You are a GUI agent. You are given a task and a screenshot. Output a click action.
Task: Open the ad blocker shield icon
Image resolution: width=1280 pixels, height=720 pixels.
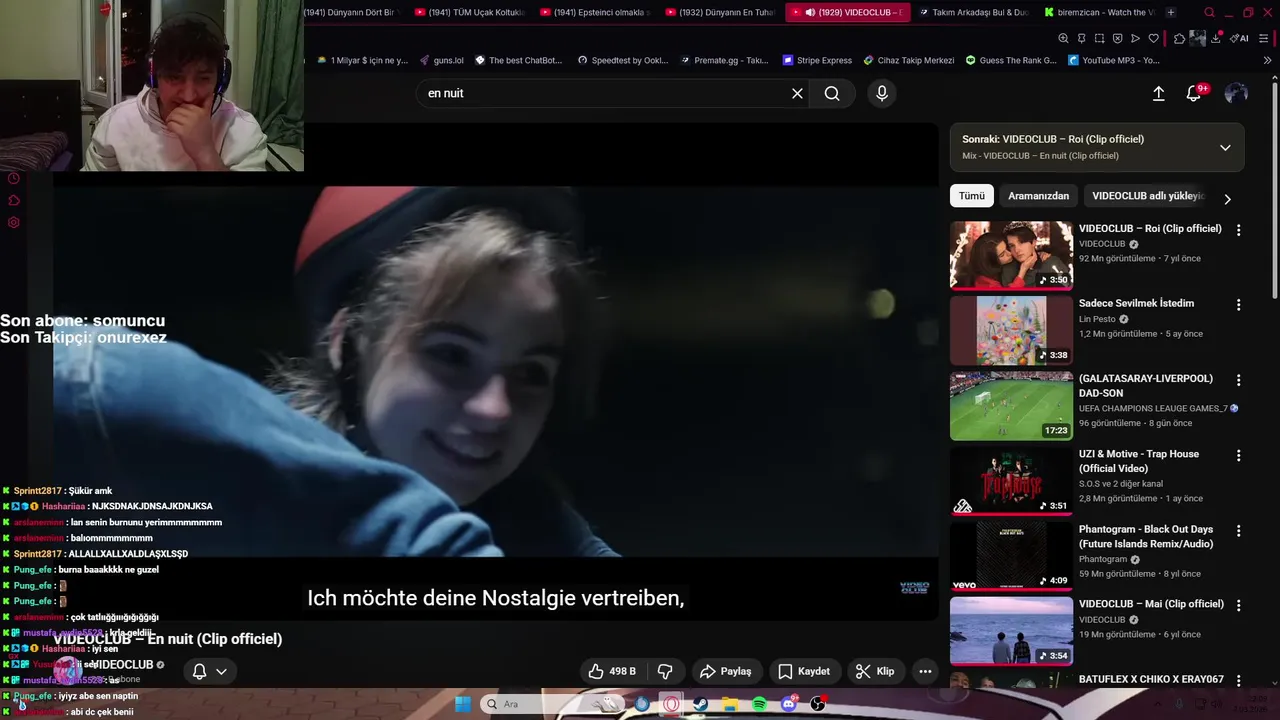click(1117, 38)
